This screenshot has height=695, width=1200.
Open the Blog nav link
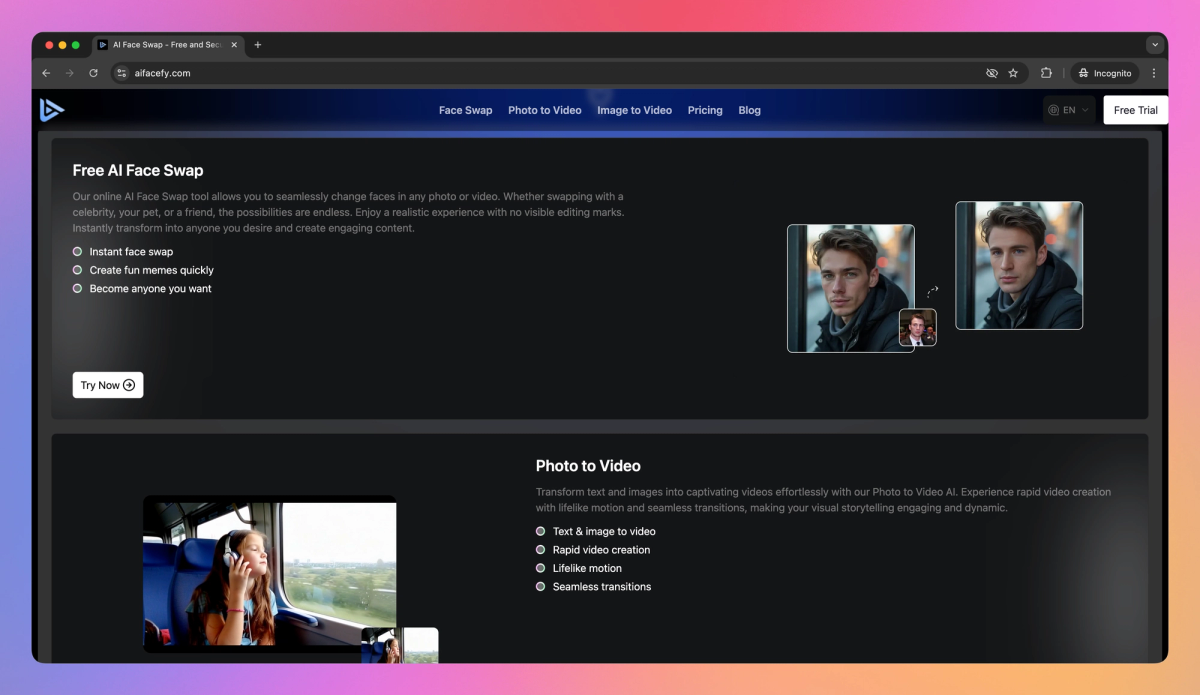pos(749,110)
